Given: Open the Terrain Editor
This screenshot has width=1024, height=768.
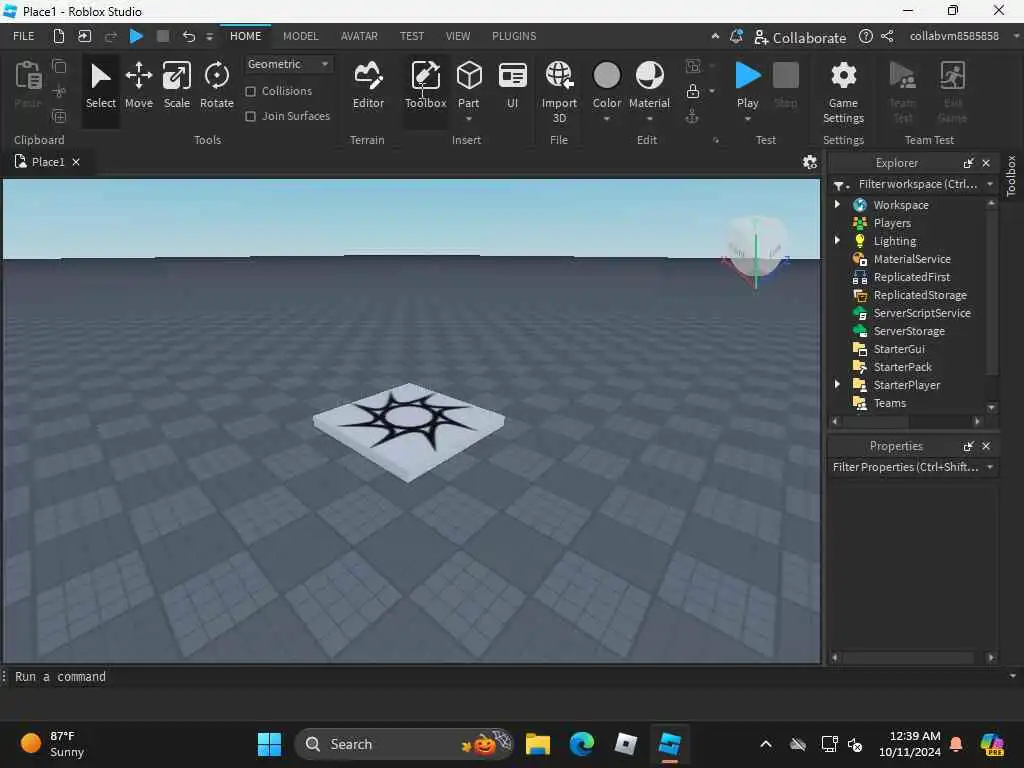Looking at the screenshot, I should [x=368, y=86].
